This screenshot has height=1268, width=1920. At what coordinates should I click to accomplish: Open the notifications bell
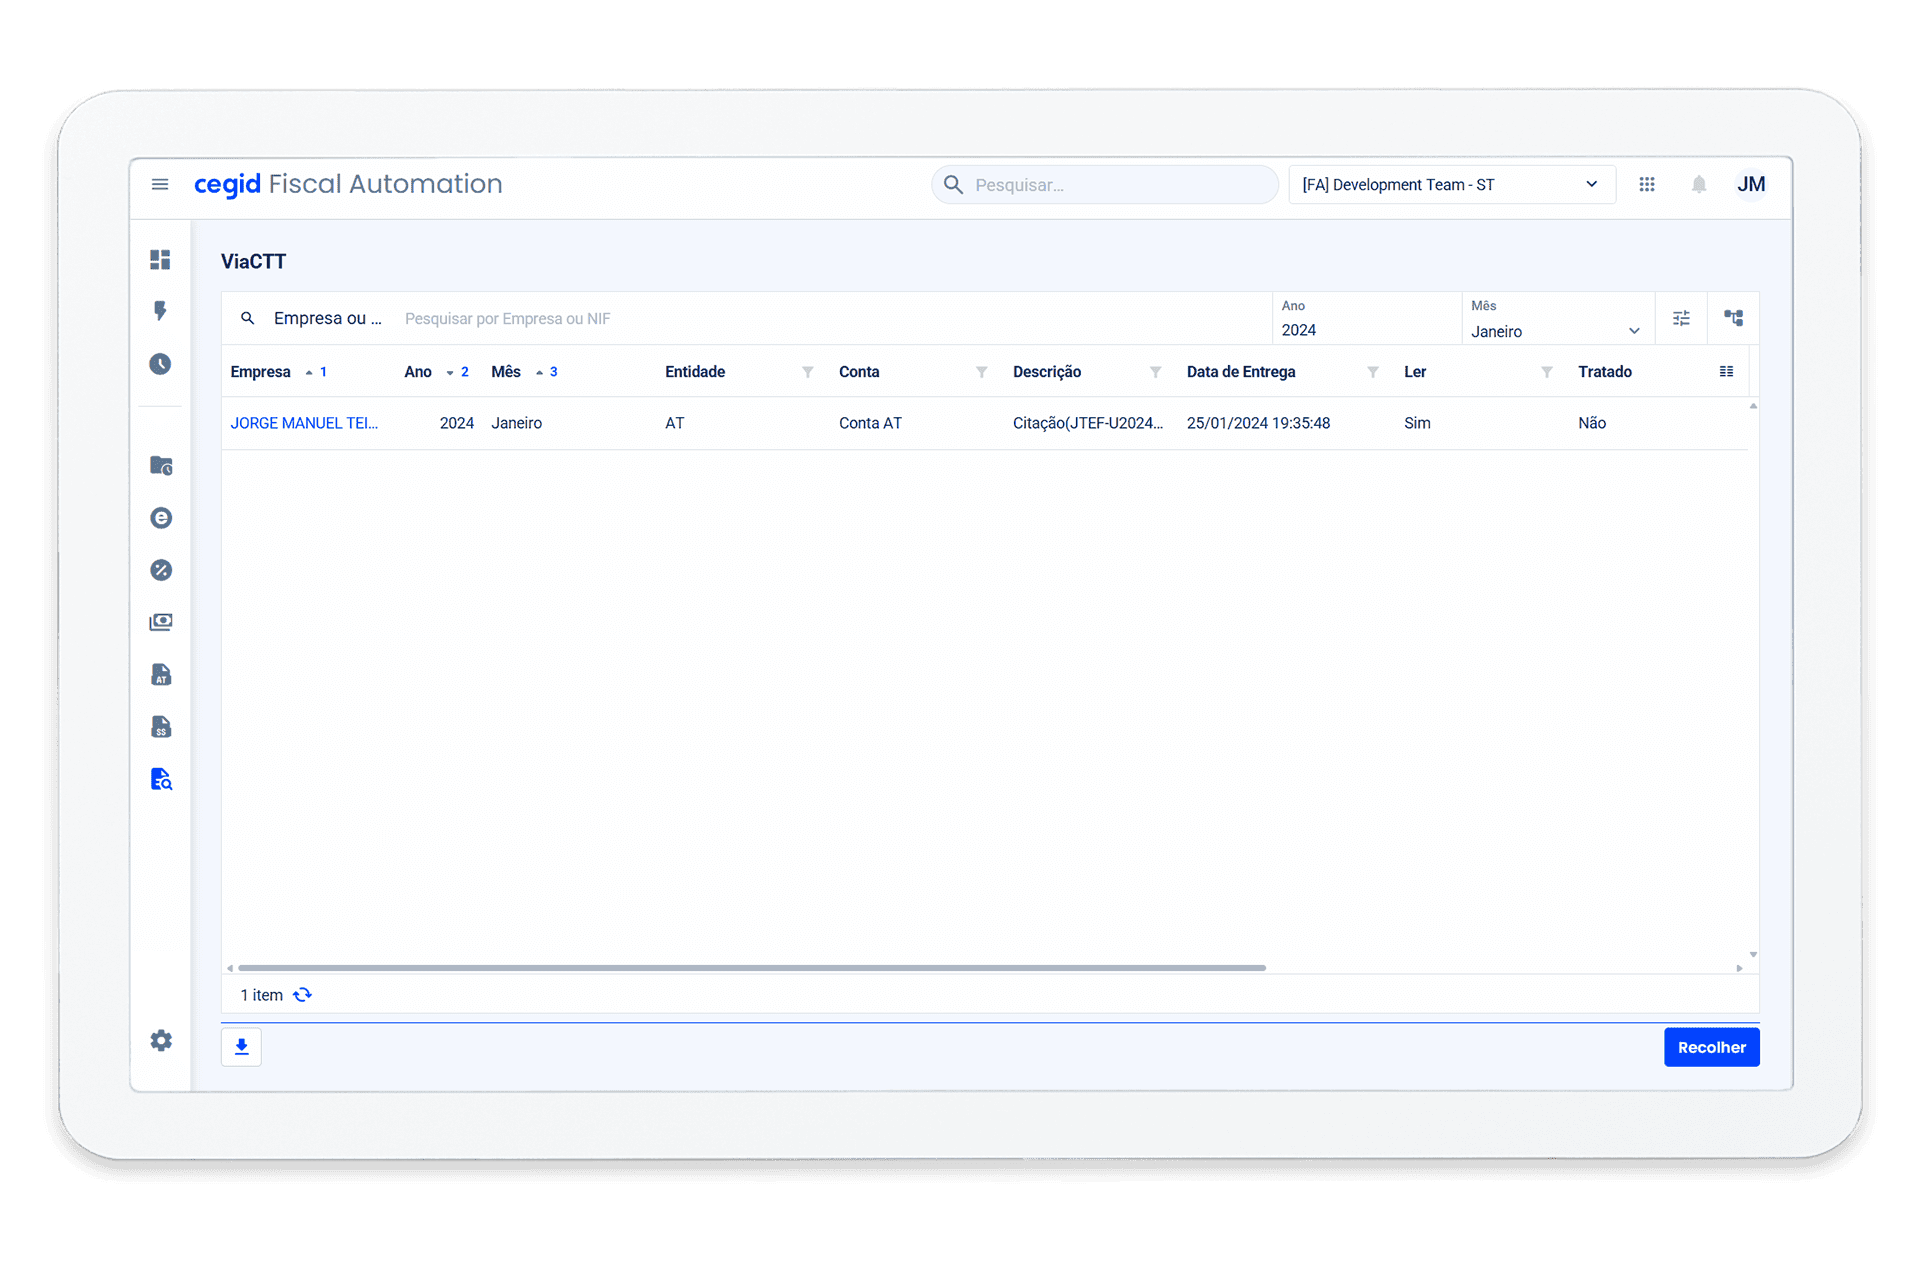tap(1698, 184)
